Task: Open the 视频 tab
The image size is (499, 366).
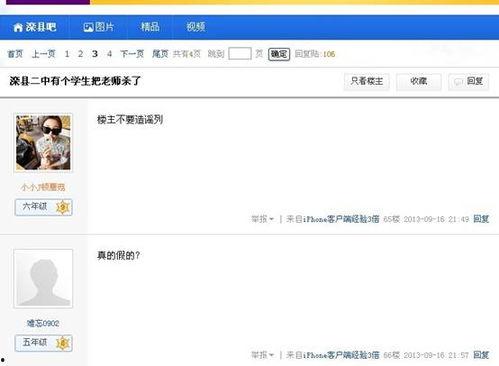Action: [196, 27]
